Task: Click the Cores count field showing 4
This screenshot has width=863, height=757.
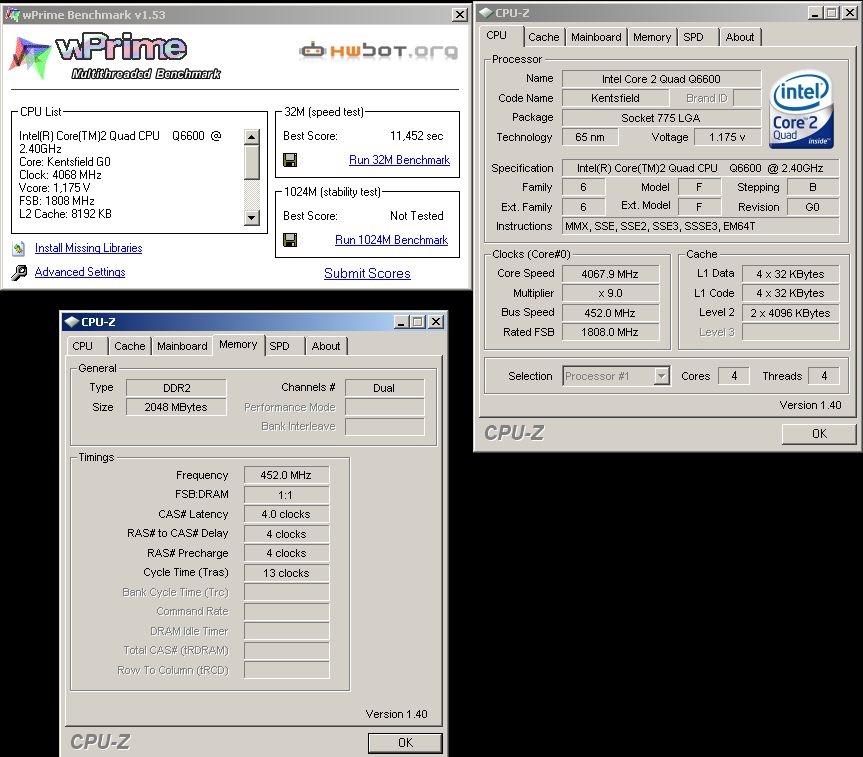Action: tap(734, 376)
